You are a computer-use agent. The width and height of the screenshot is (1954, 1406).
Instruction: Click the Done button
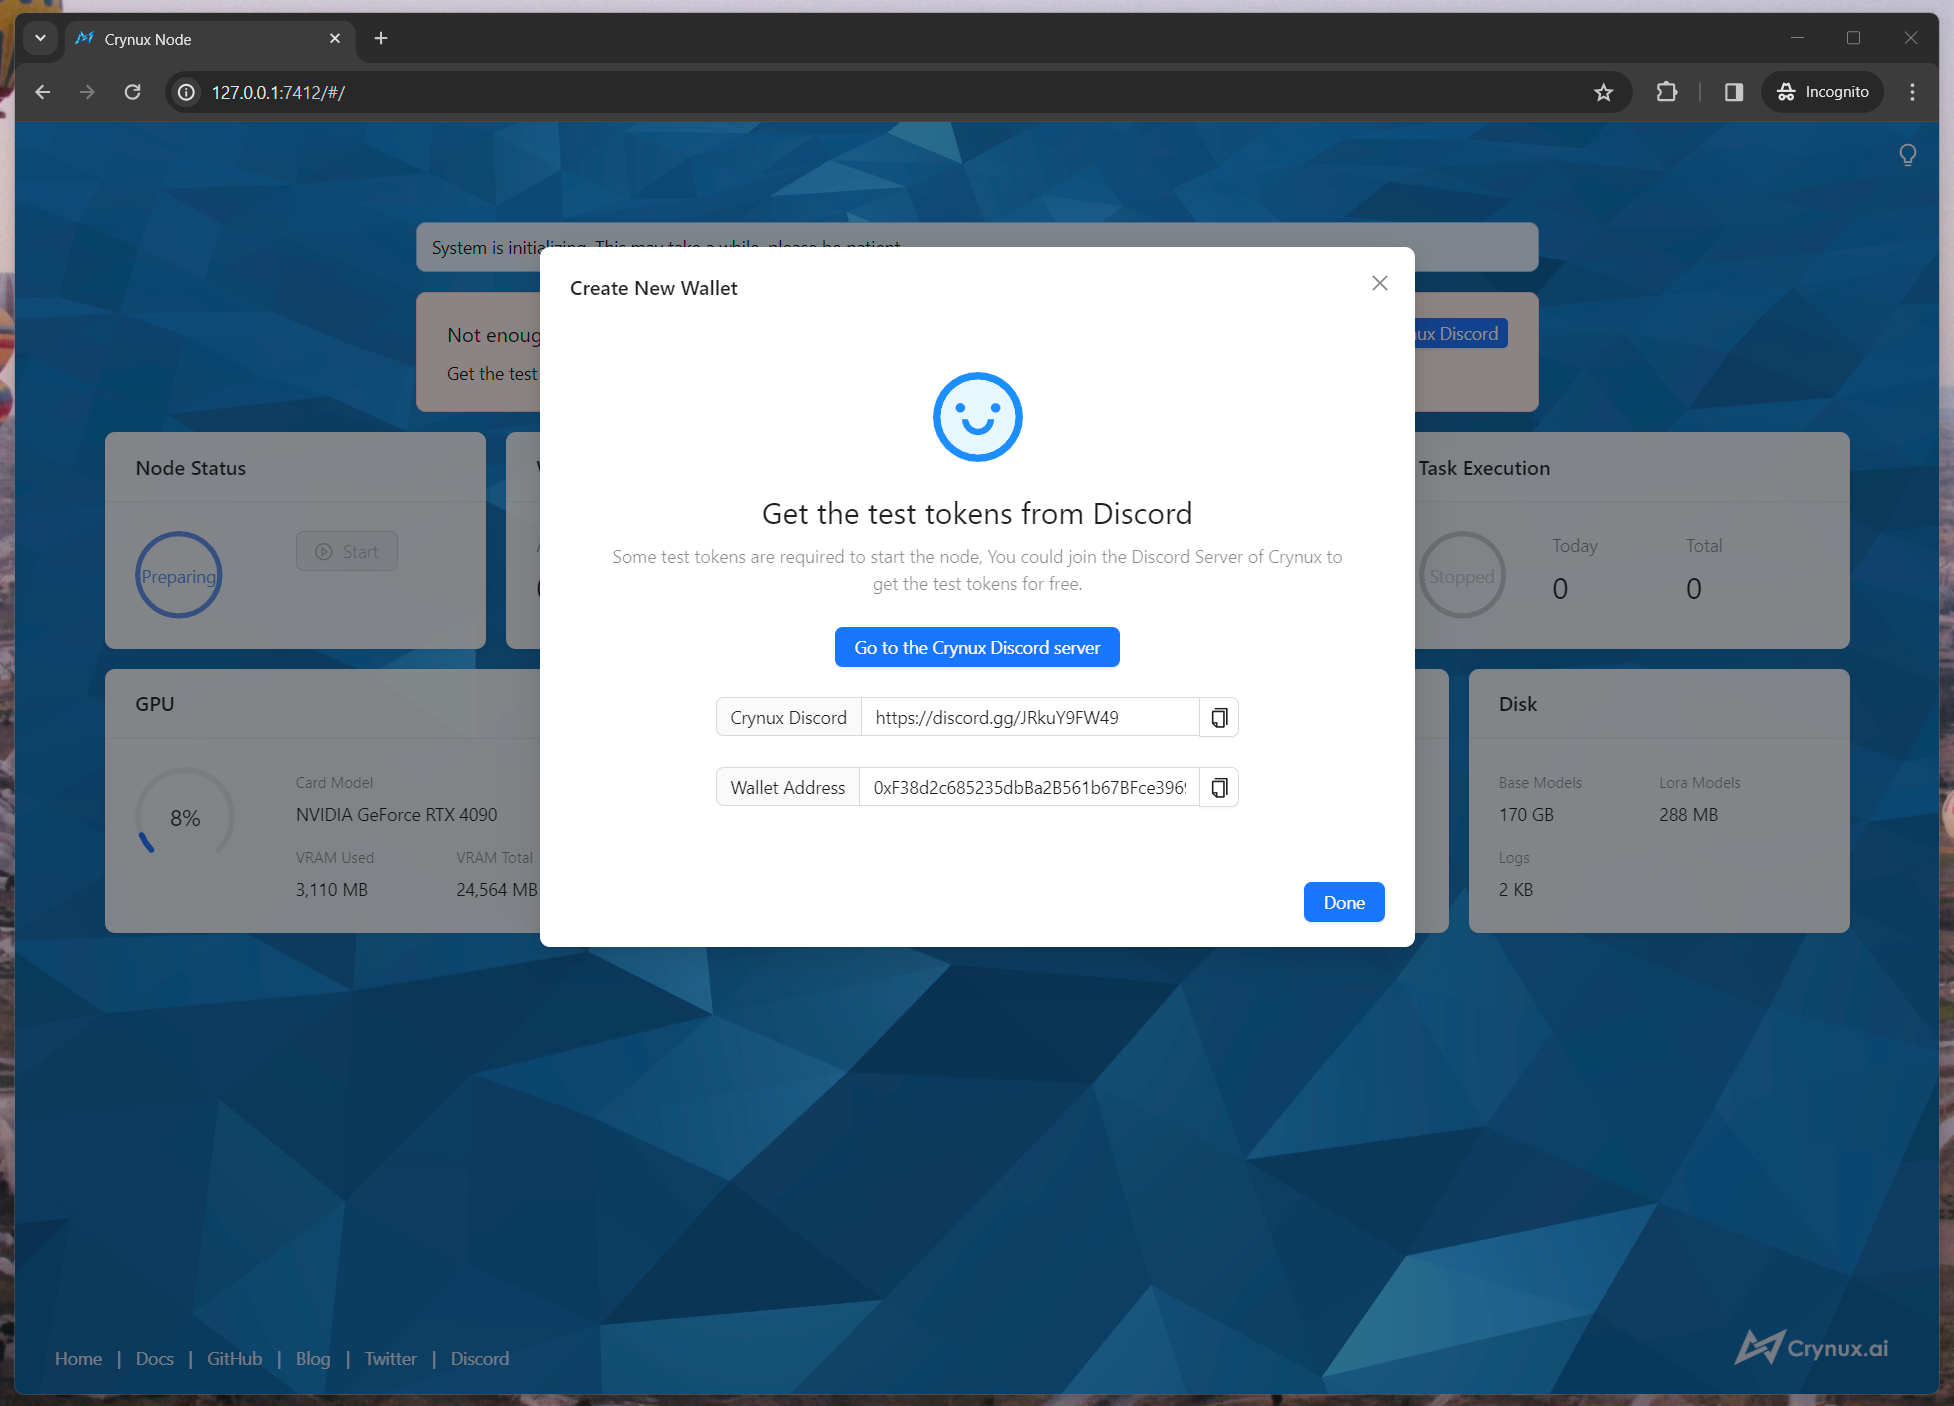(x=1344, y=902)
